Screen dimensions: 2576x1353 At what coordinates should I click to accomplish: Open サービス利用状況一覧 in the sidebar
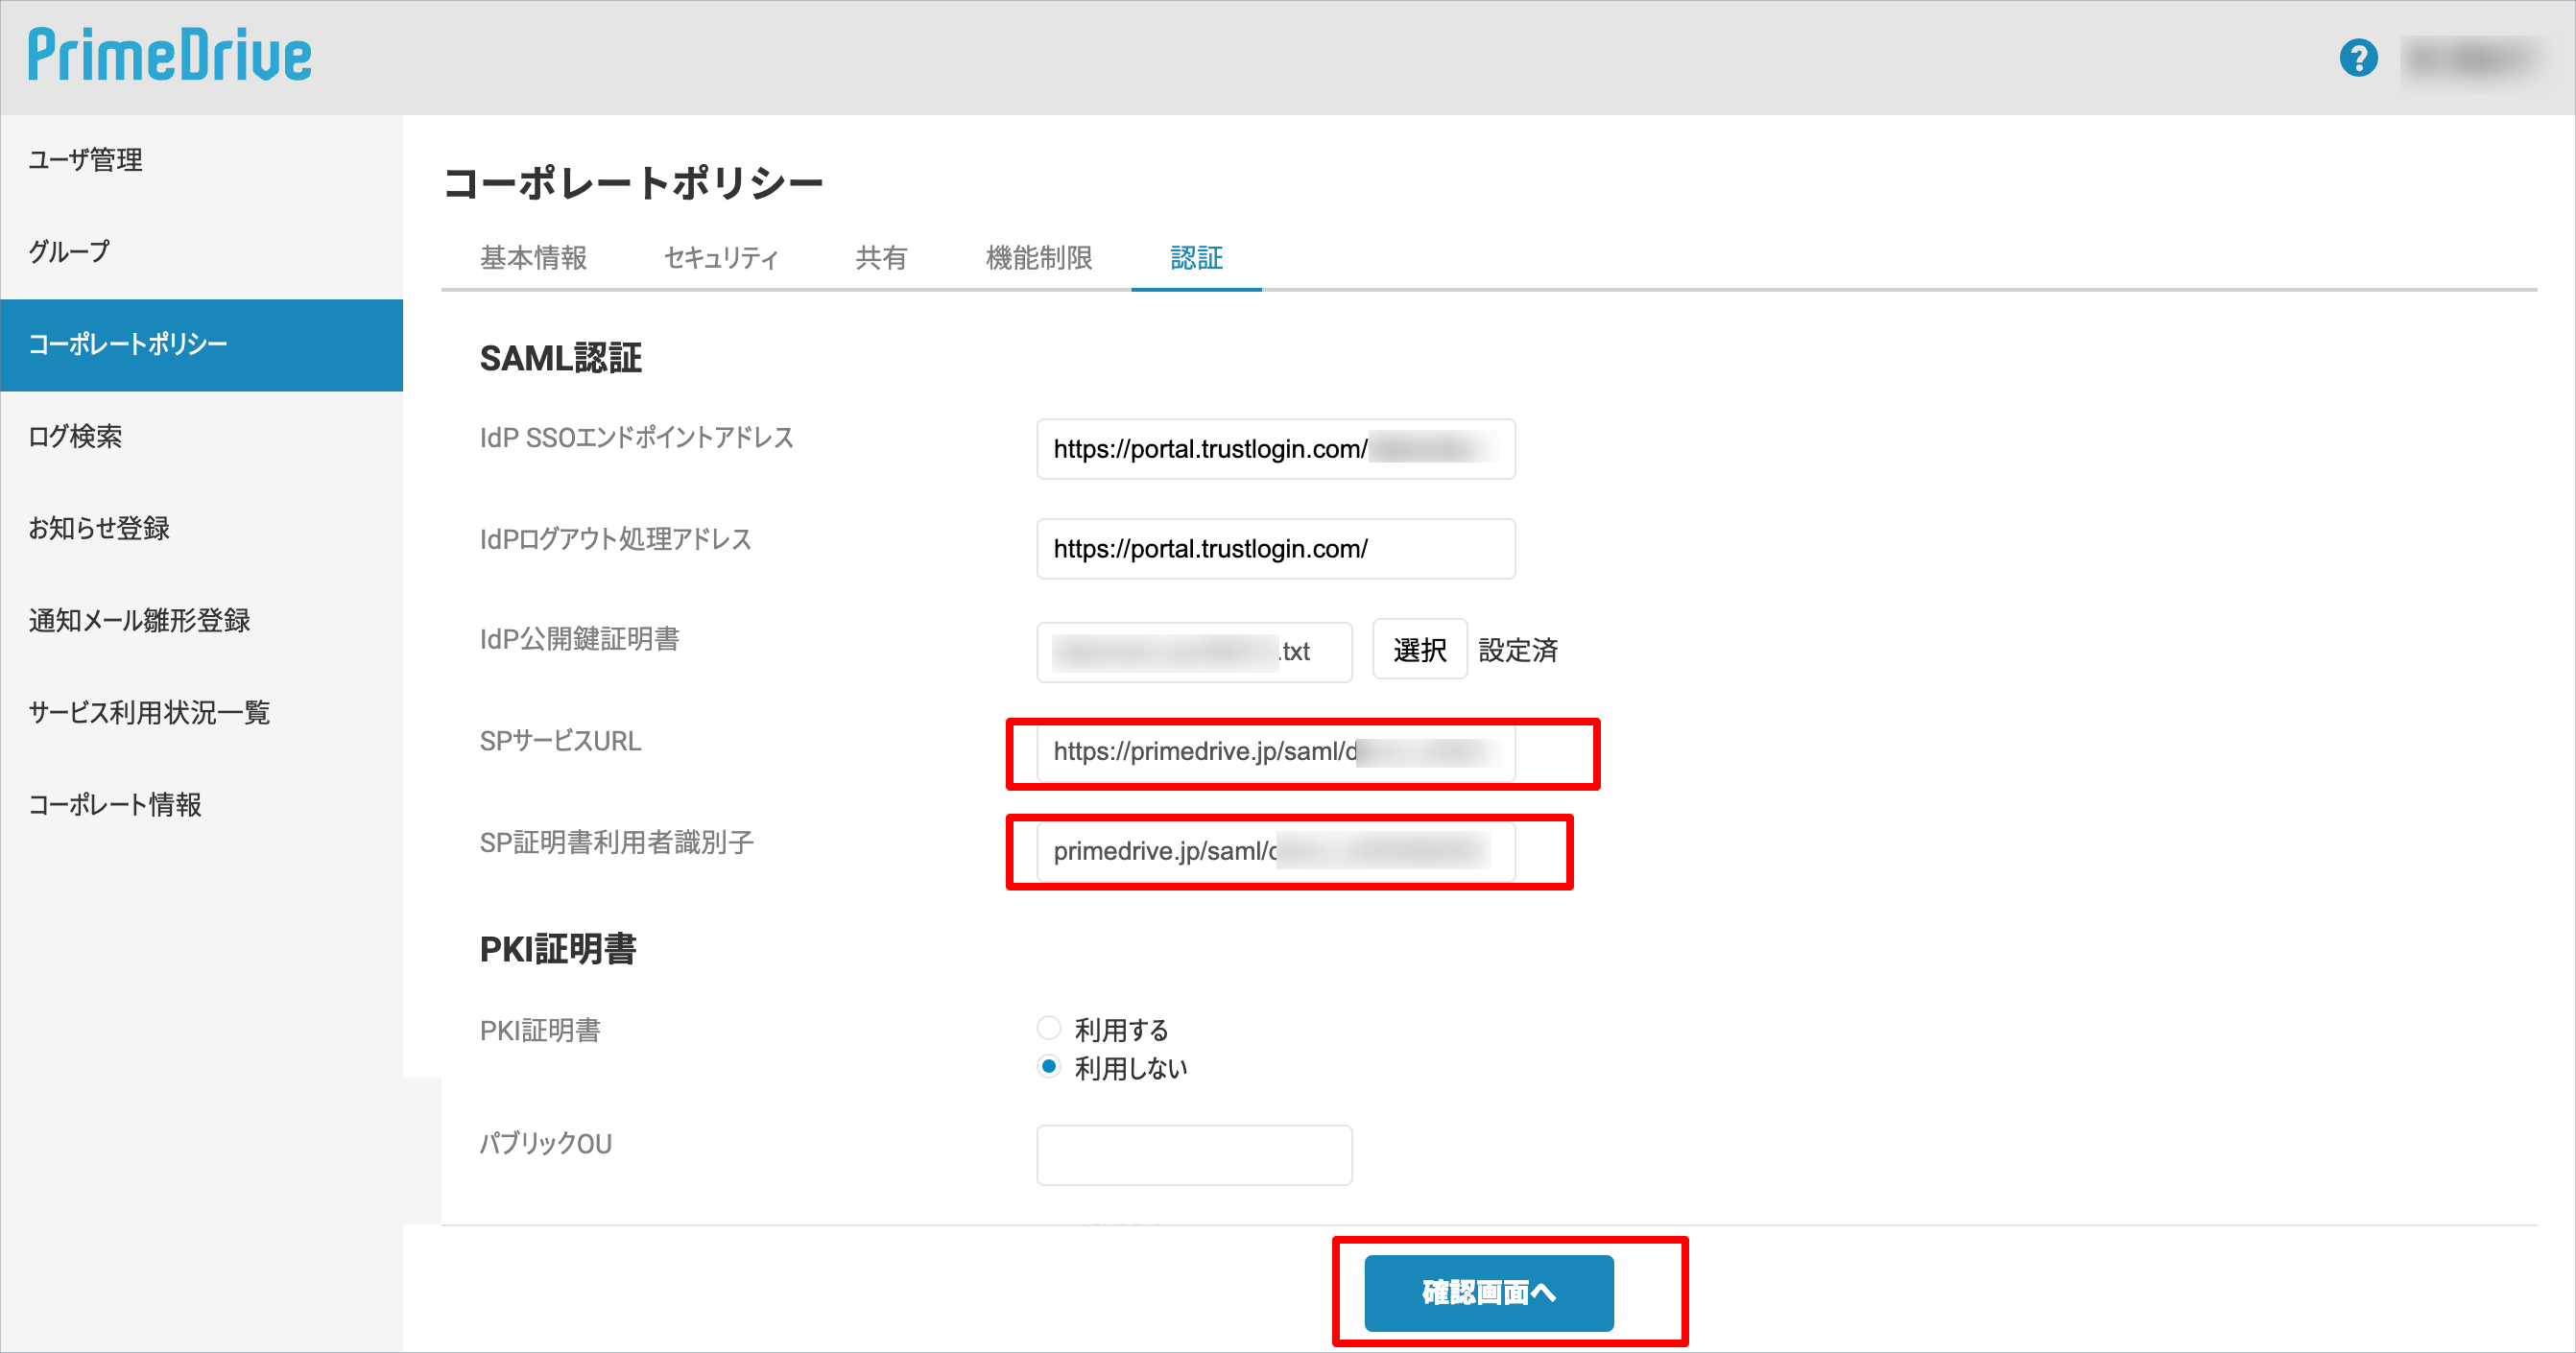point(201,712)
